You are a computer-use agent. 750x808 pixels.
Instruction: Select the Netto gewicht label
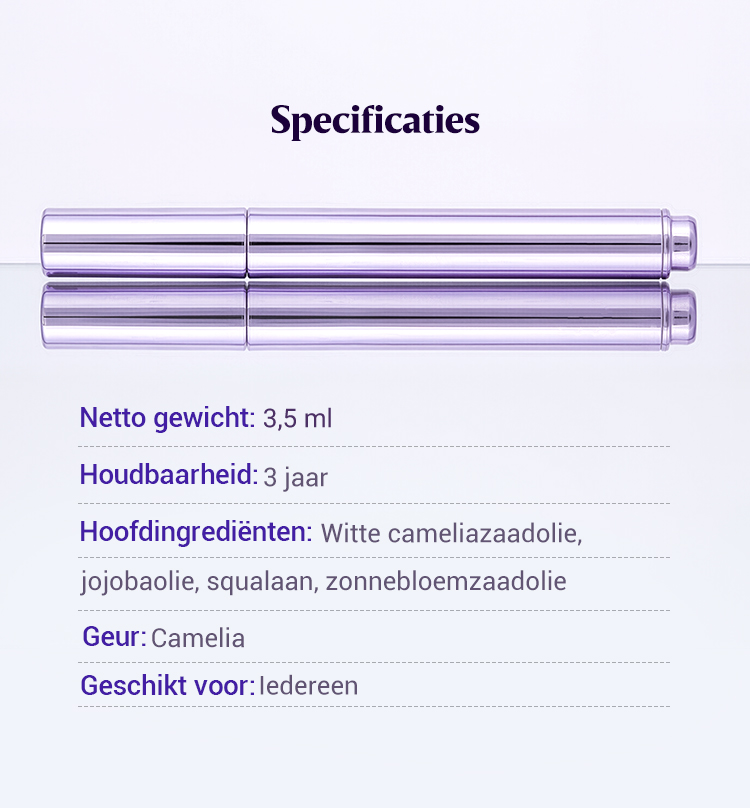167,418
